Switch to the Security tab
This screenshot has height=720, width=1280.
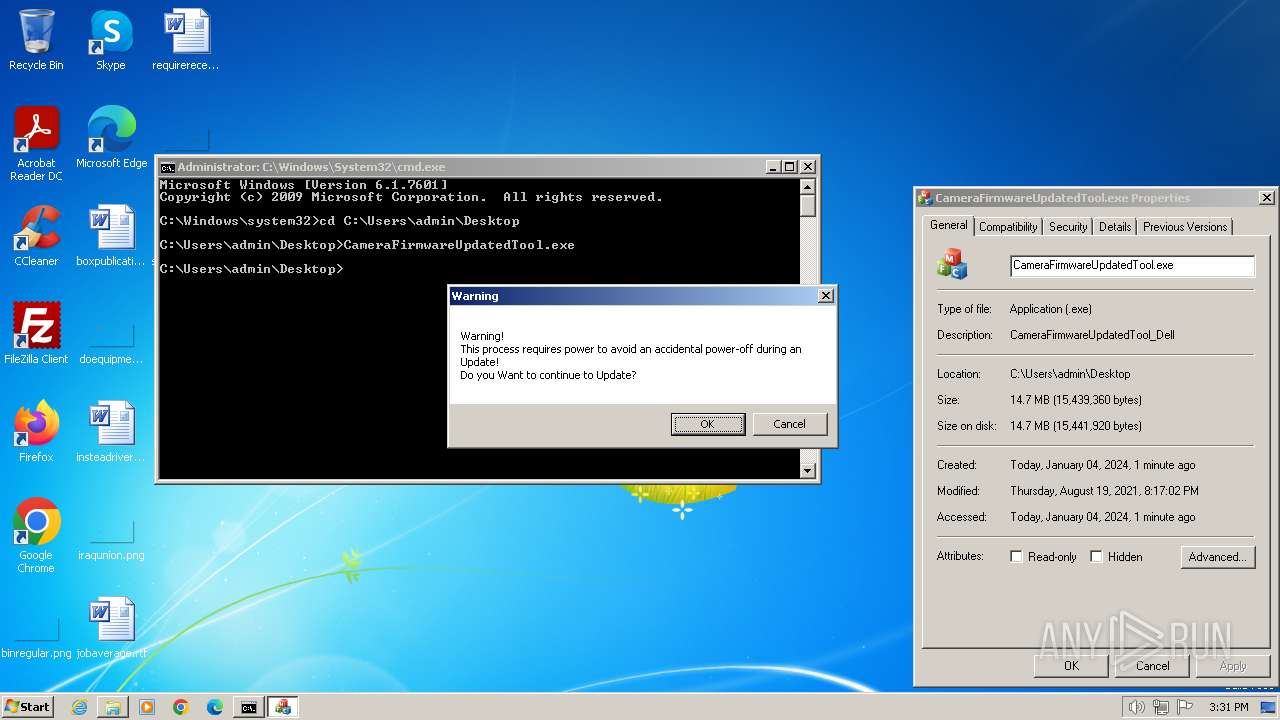click(1068, 227)
